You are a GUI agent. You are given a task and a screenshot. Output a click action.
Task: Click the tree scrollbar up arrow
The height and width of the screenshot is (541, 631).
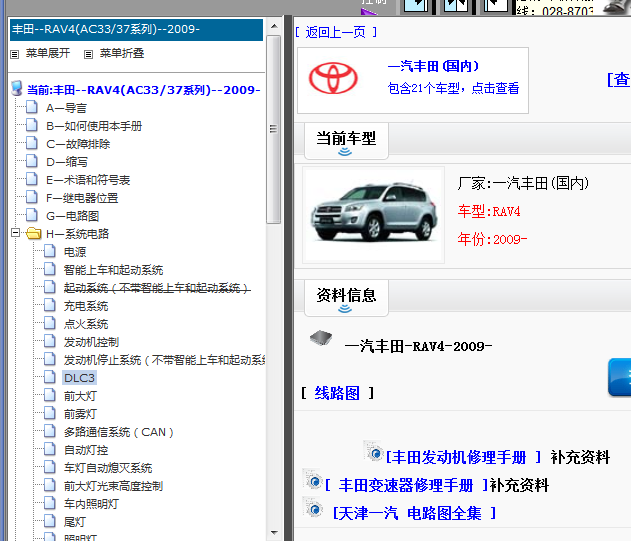(x=274, y=26)
